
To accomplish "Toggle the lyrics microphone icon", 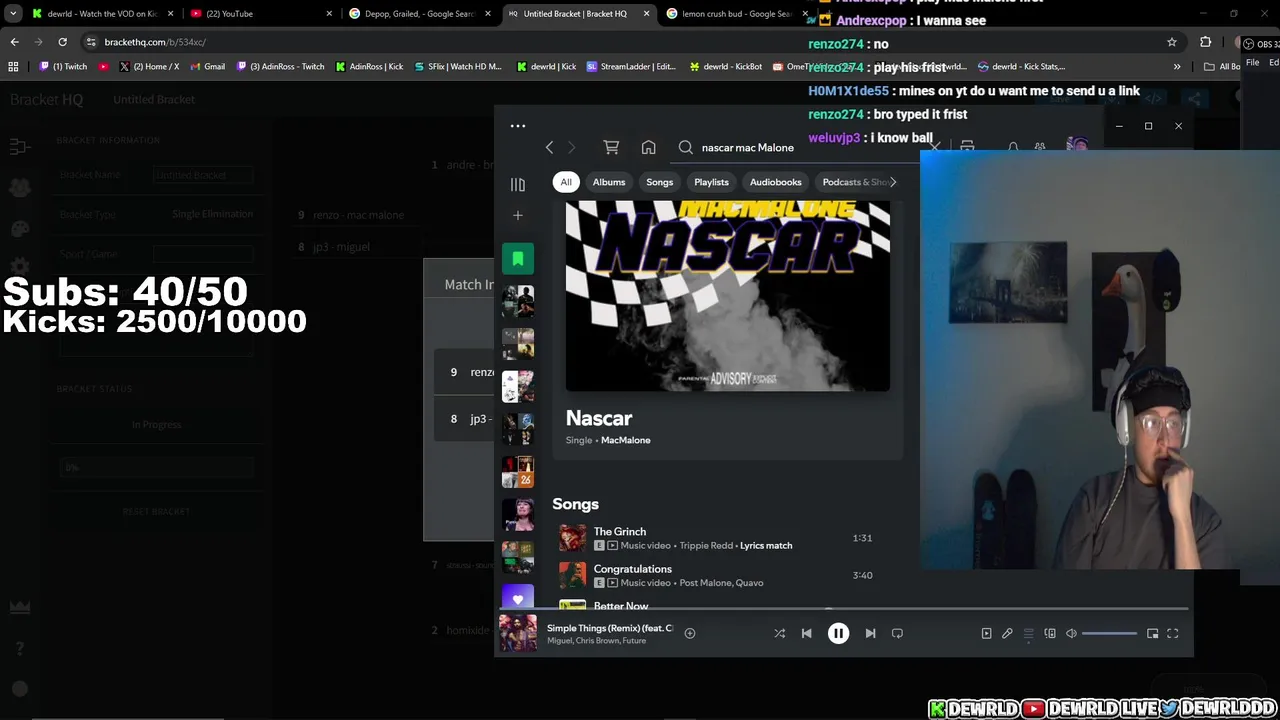I will (1007, 633).
